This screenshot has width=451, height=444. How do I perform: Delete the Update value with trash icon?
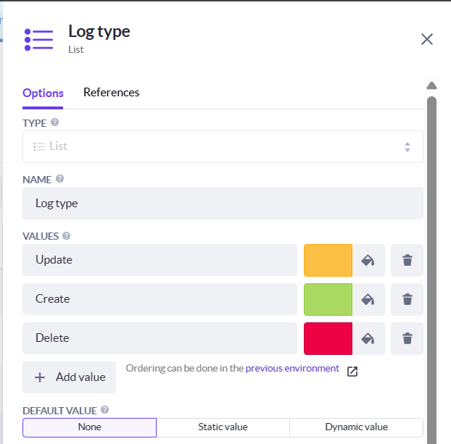click(407, 260)
